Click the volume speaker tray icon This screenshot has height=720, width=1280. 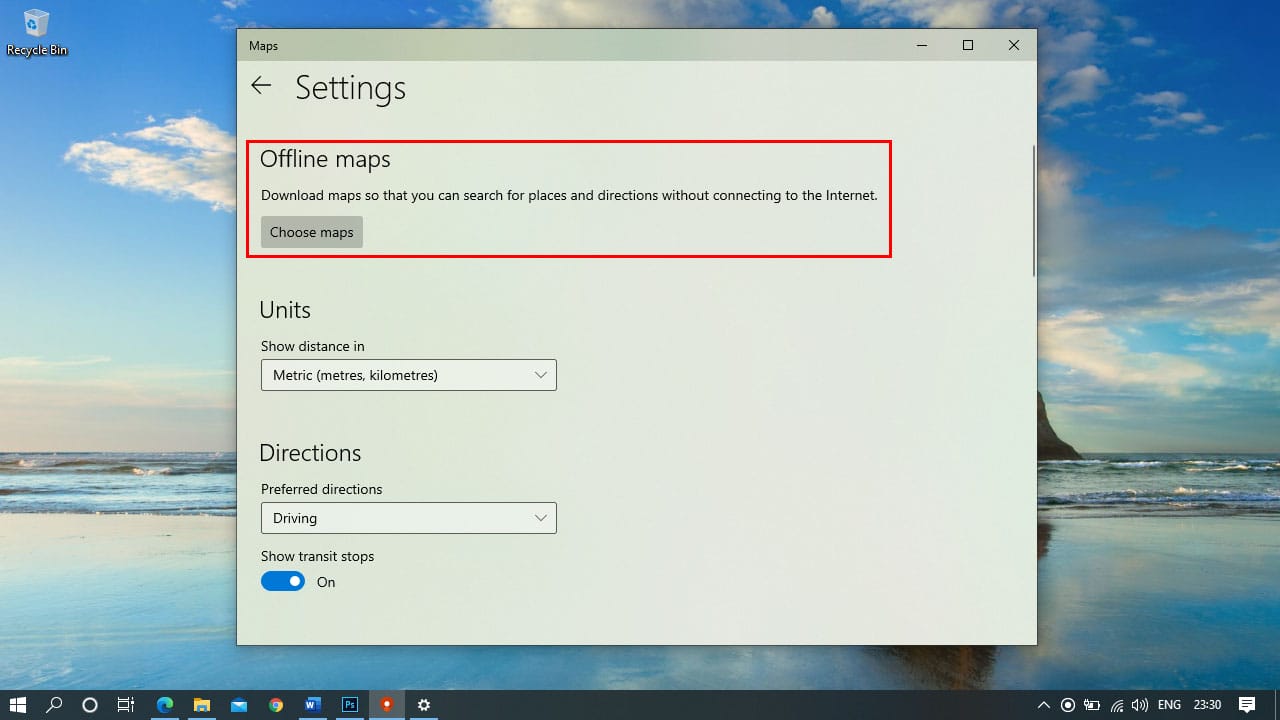tap(1140, 705)
